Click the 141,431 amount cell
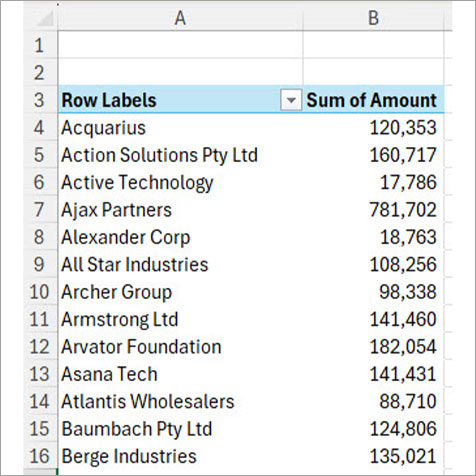The image size is (476, 476). click(x=374, y=373)
